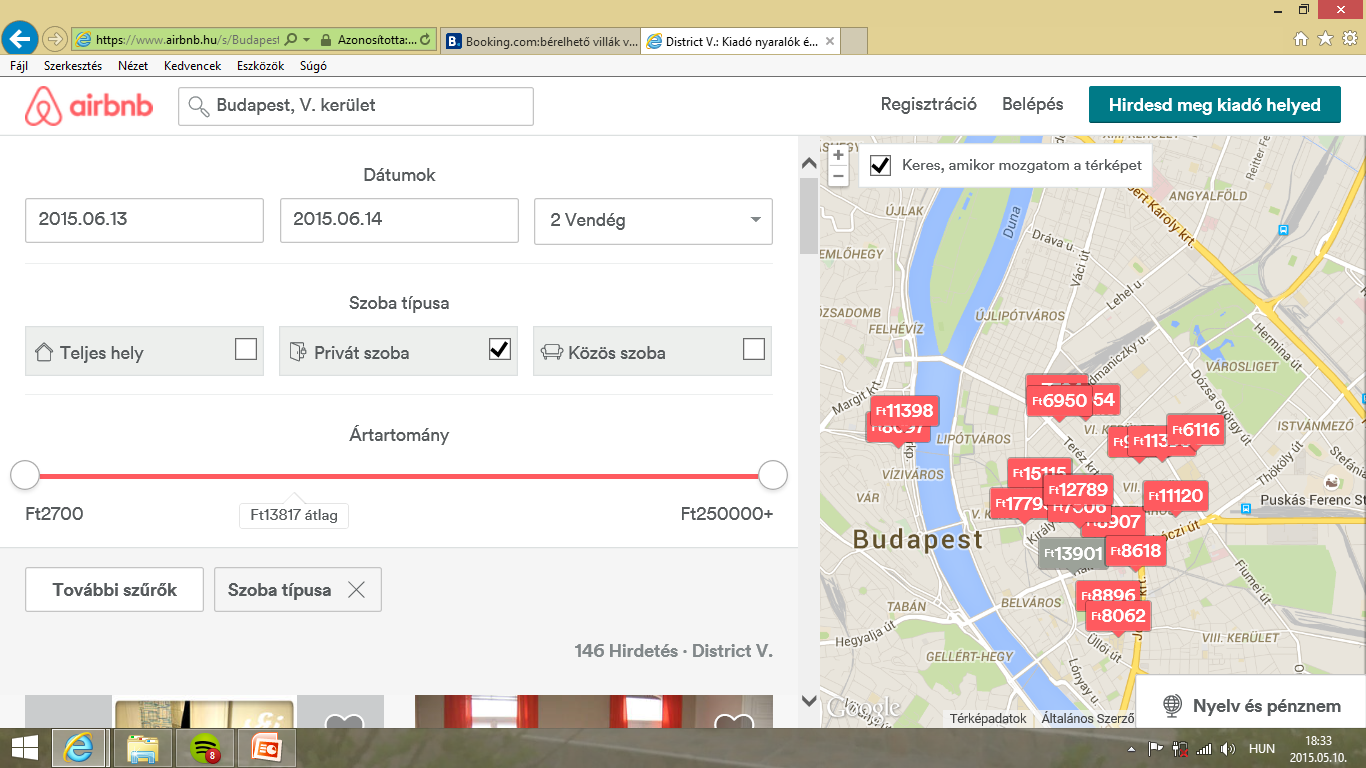
Task: Click the page scrollbar down arrow
Action: (x=808, y=700)
